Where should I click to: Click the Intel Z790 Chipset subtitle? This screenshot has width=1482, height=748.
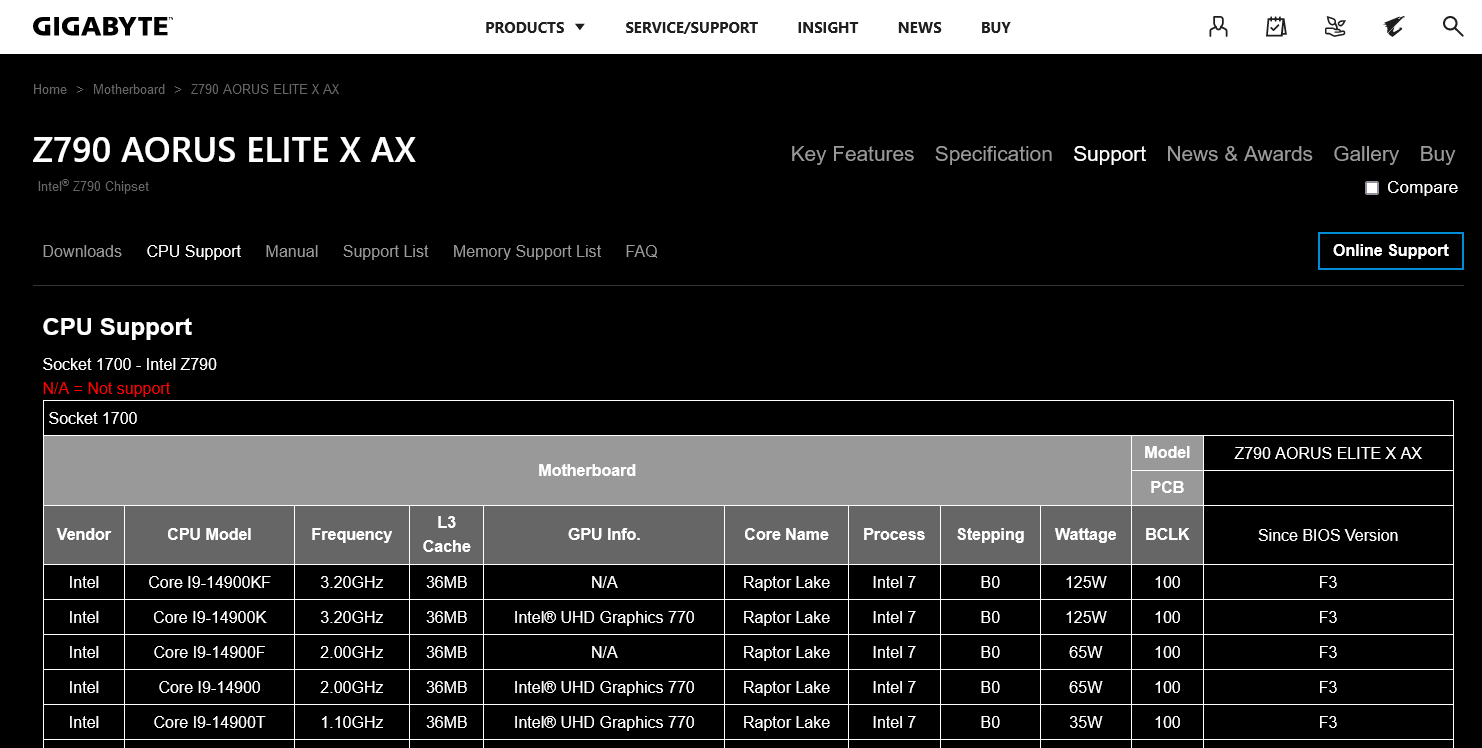point(93,186)
